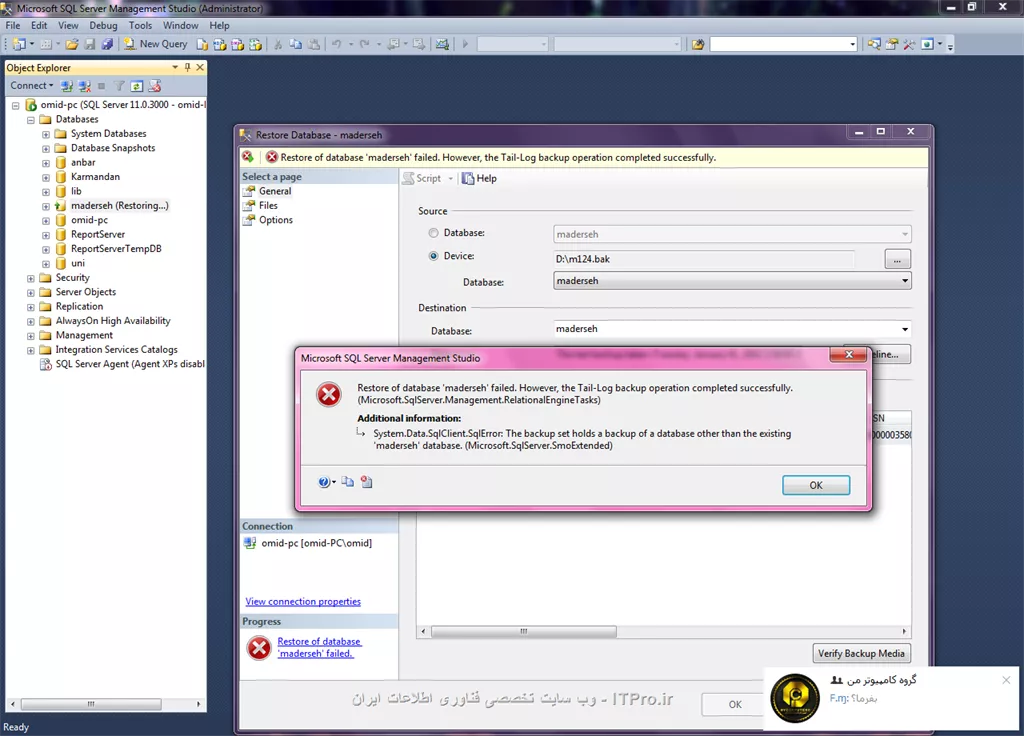Click the Script icon in the Restore Database dialog
Screen dimensions: 1024x736
click(x=408, y=178)
